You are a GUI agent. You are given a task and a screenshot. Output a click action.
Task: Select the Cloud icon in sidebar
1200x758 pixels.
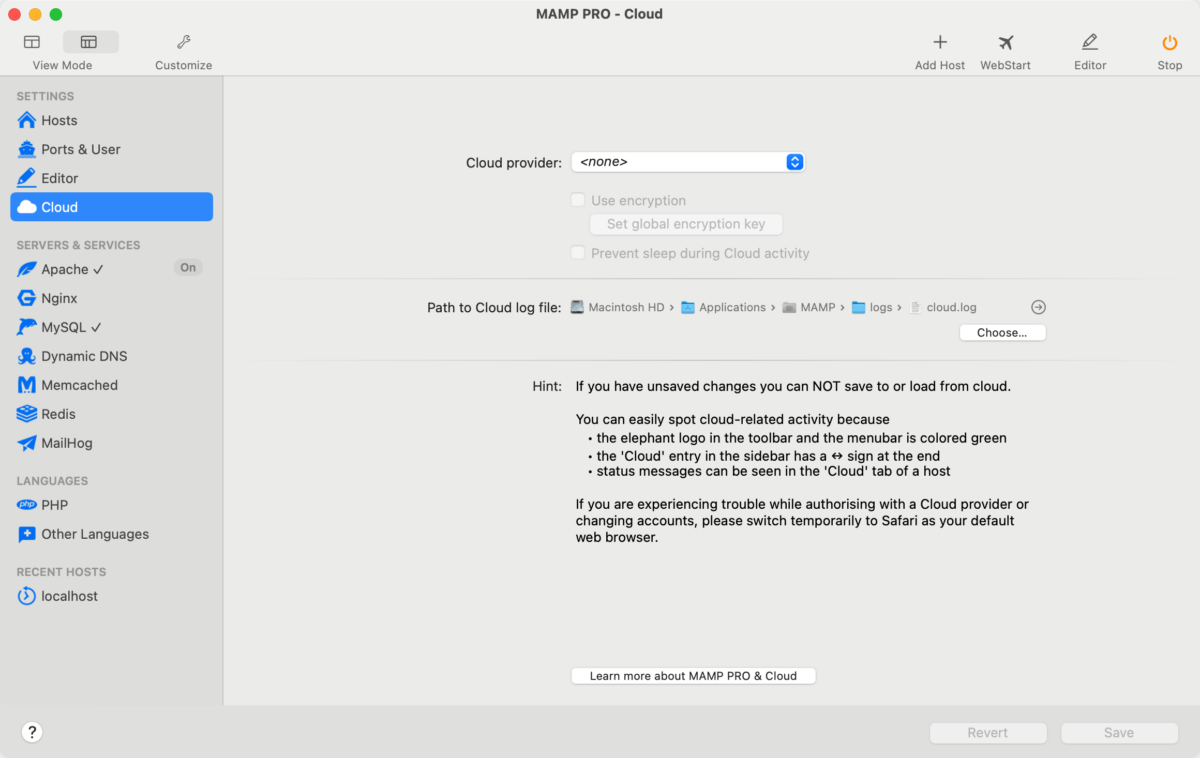[x=27, y=207]
